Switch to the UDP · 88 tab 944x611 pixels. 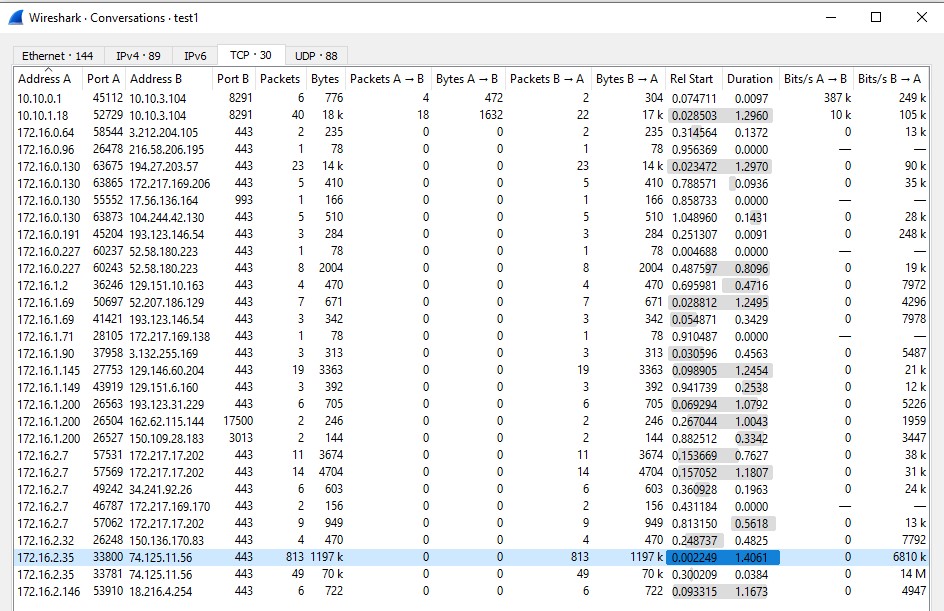[316, 56]
